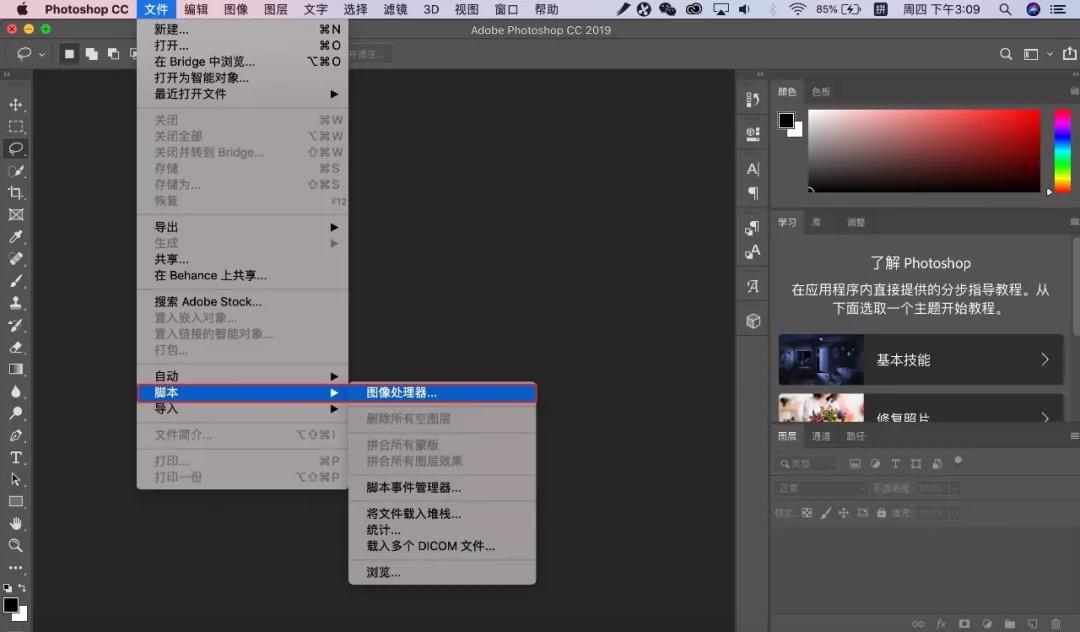Select the Type tool

(15, 458)
